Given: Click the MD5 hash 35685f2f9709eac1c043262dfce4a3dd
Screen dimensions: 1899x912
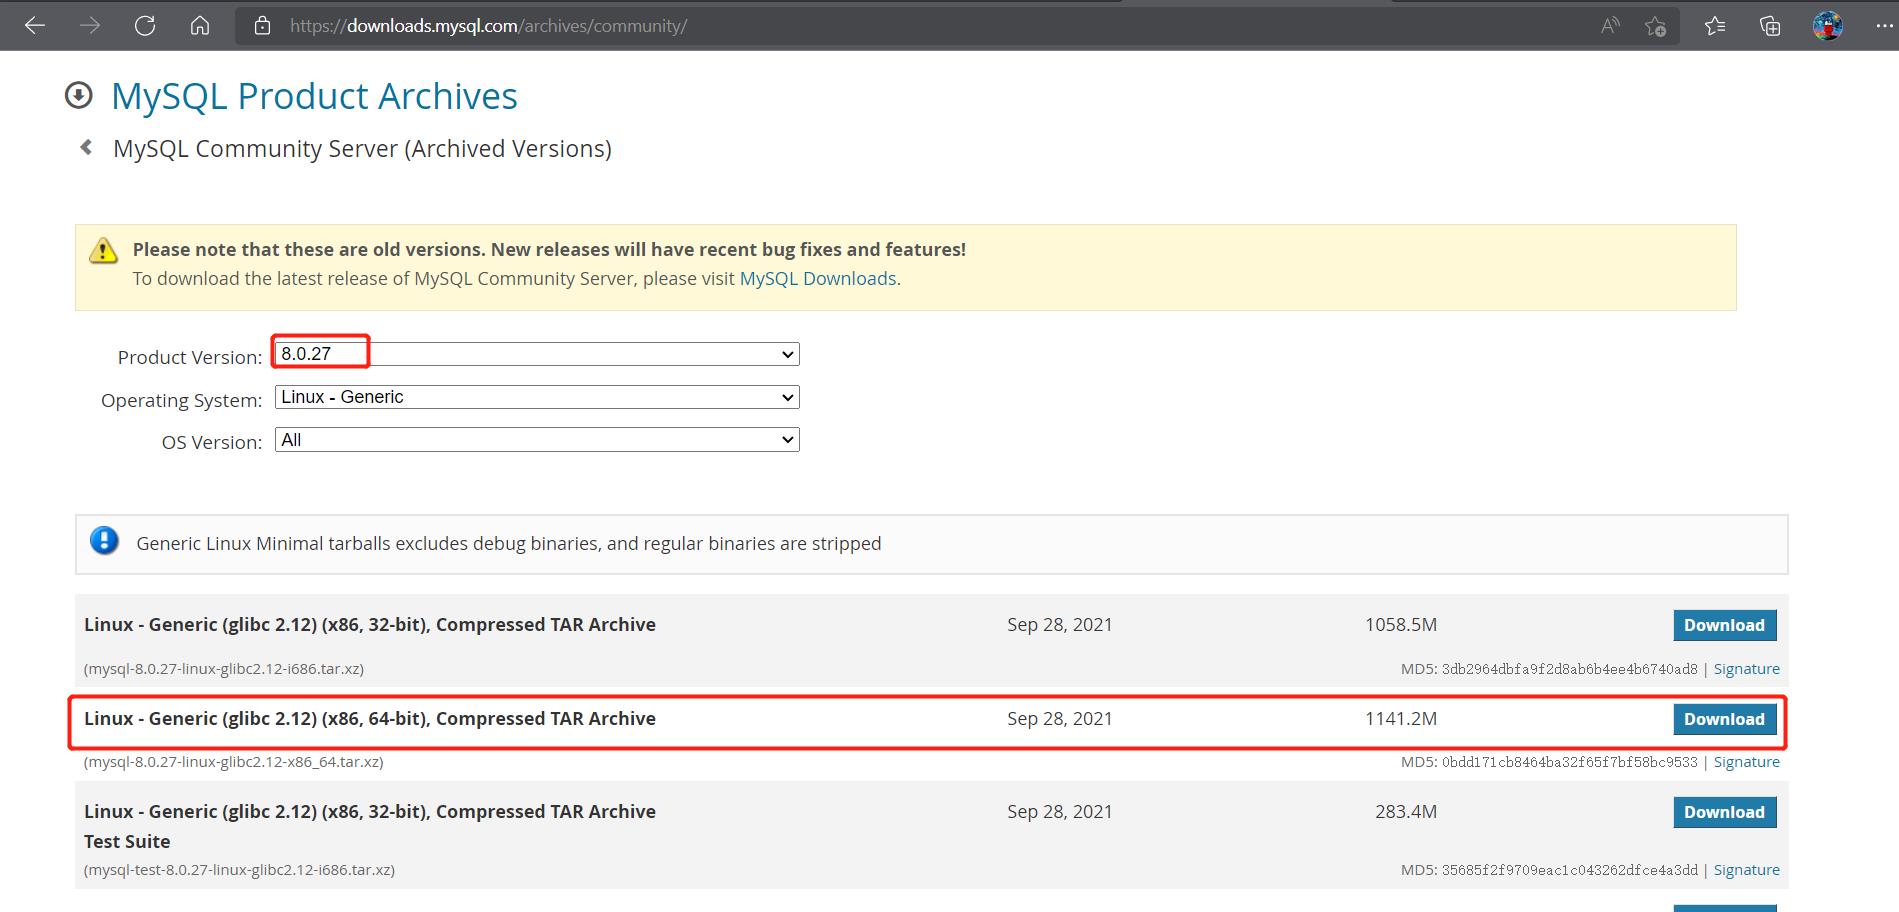Looking at the screenshot, I should (1569, 870).
